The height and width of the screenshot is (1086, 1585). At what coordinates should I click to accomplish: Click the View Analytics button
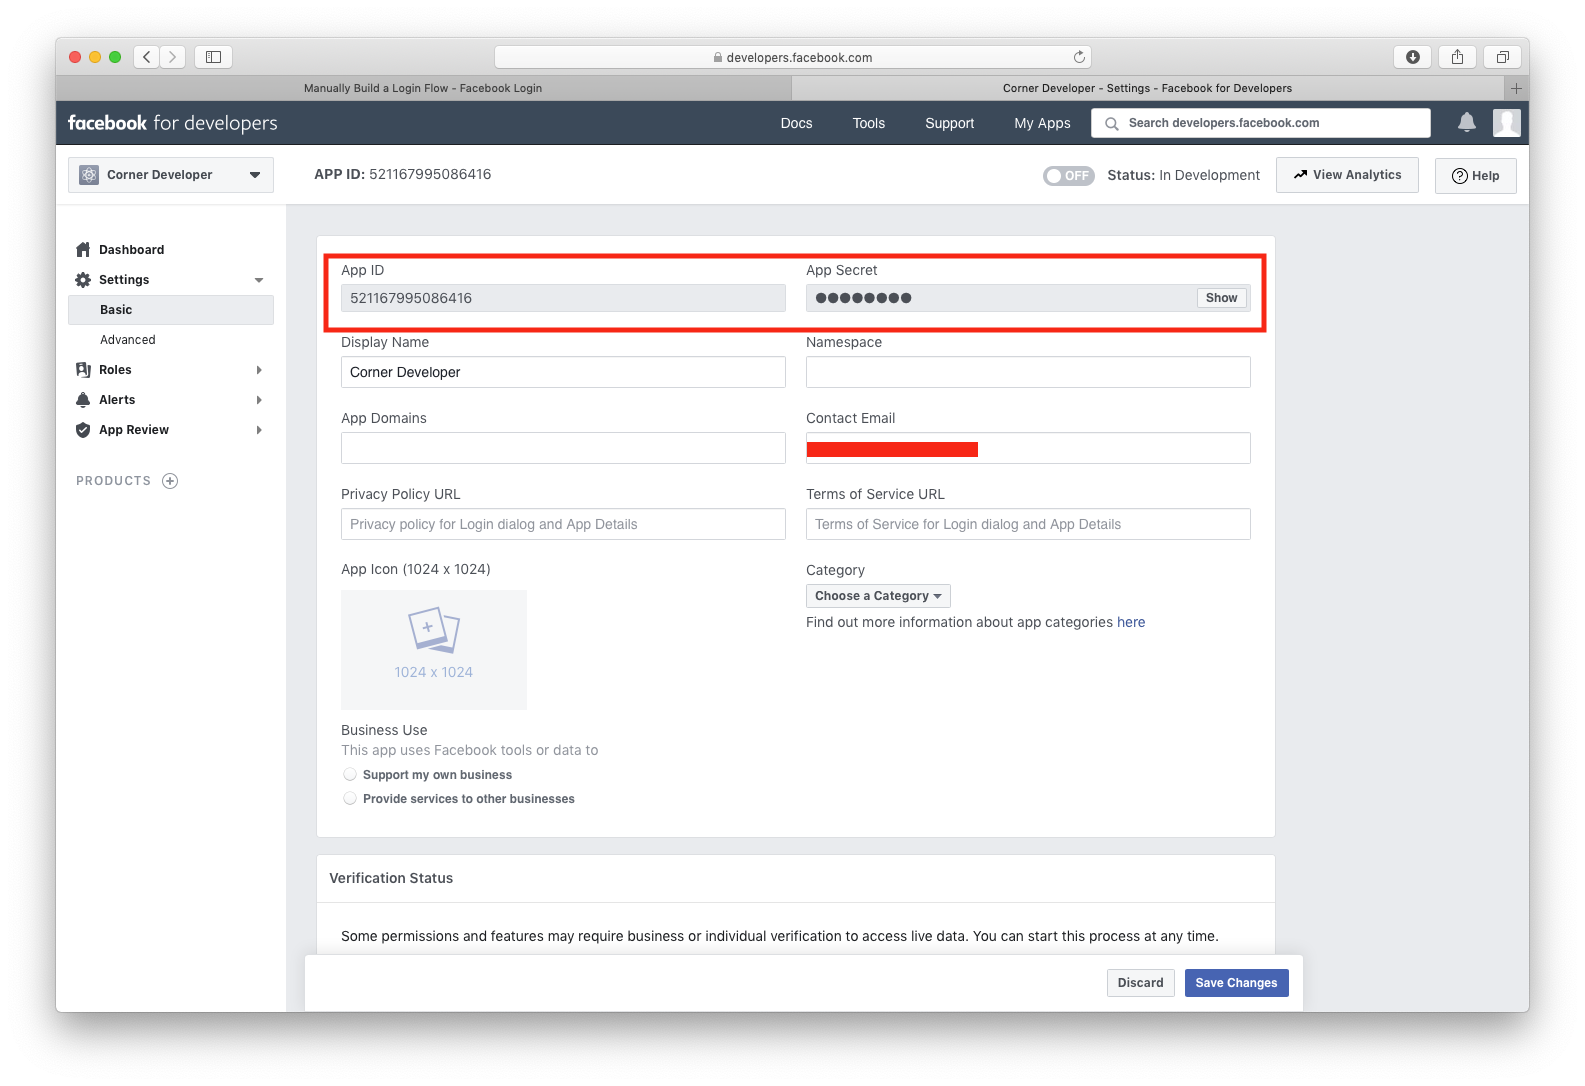1347,175
